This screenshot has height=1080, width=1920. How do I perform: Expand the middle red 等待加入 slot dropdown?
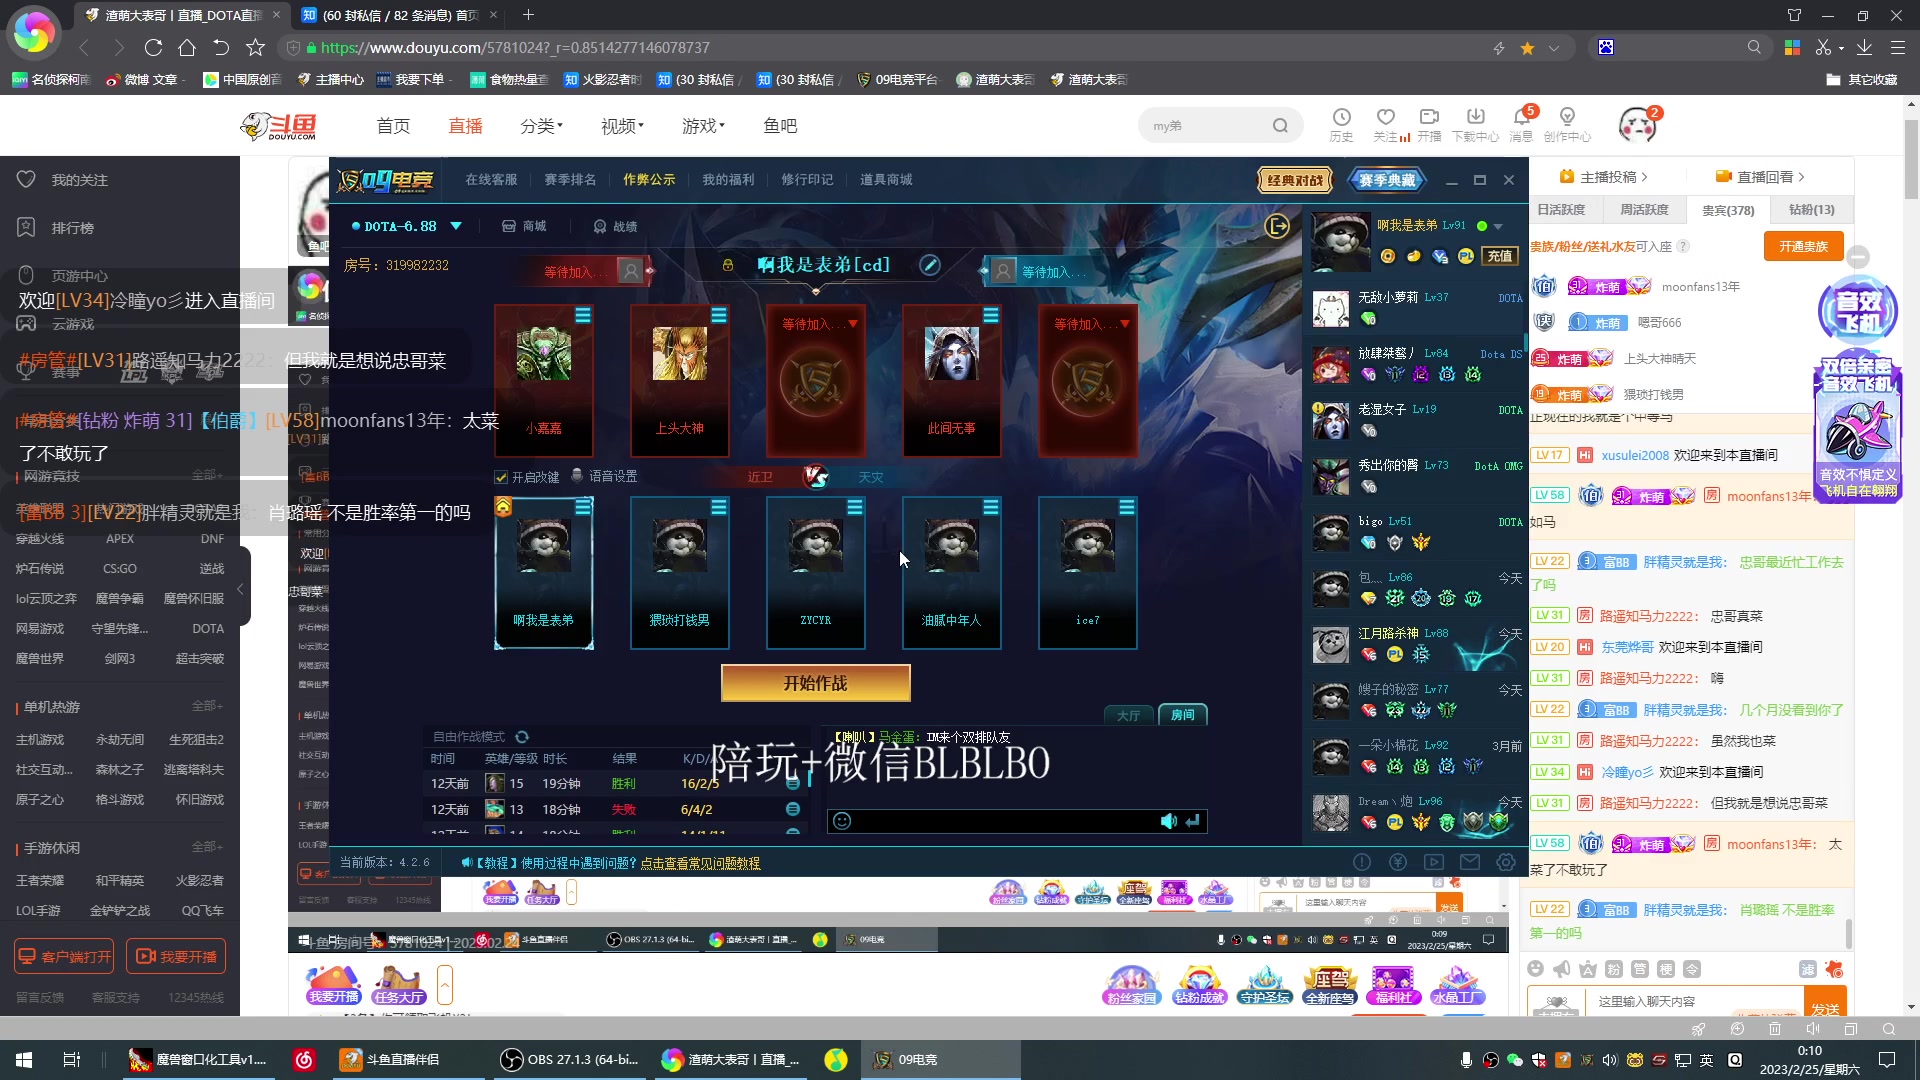tap(853, 324)
